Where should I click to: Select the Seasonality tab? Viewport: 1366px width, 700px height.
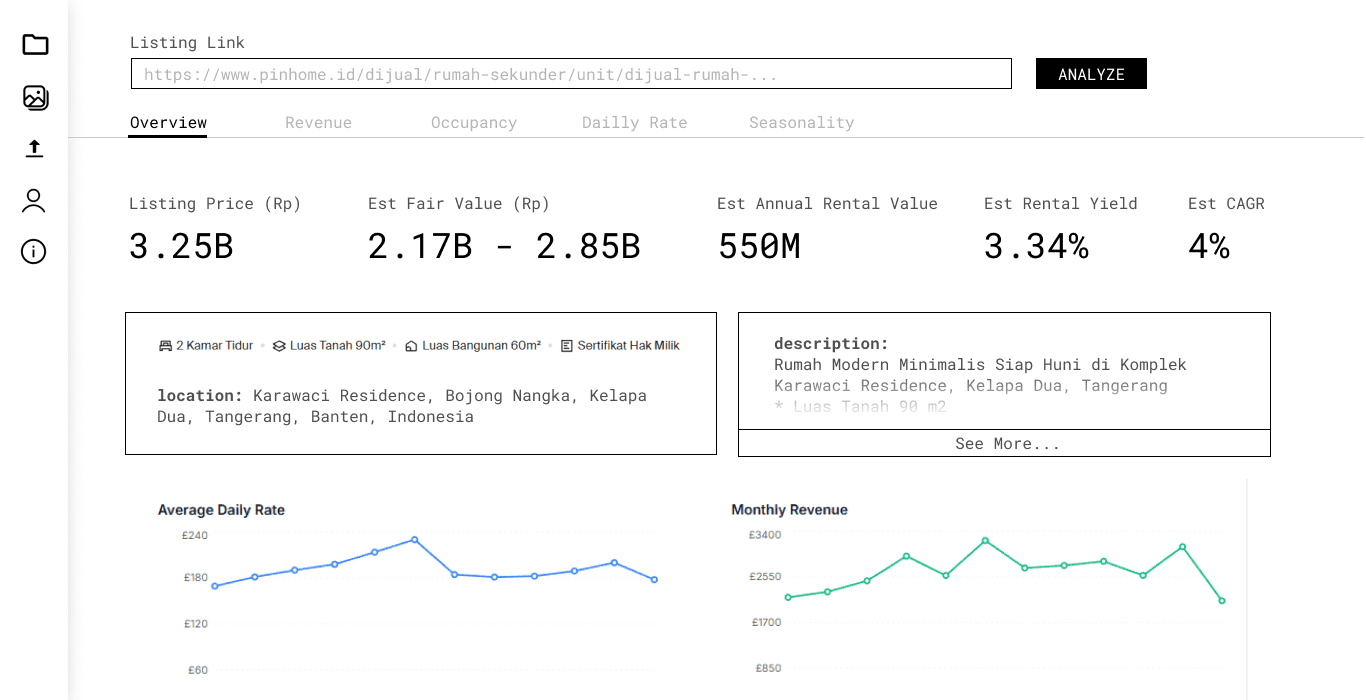coord(801,122)
